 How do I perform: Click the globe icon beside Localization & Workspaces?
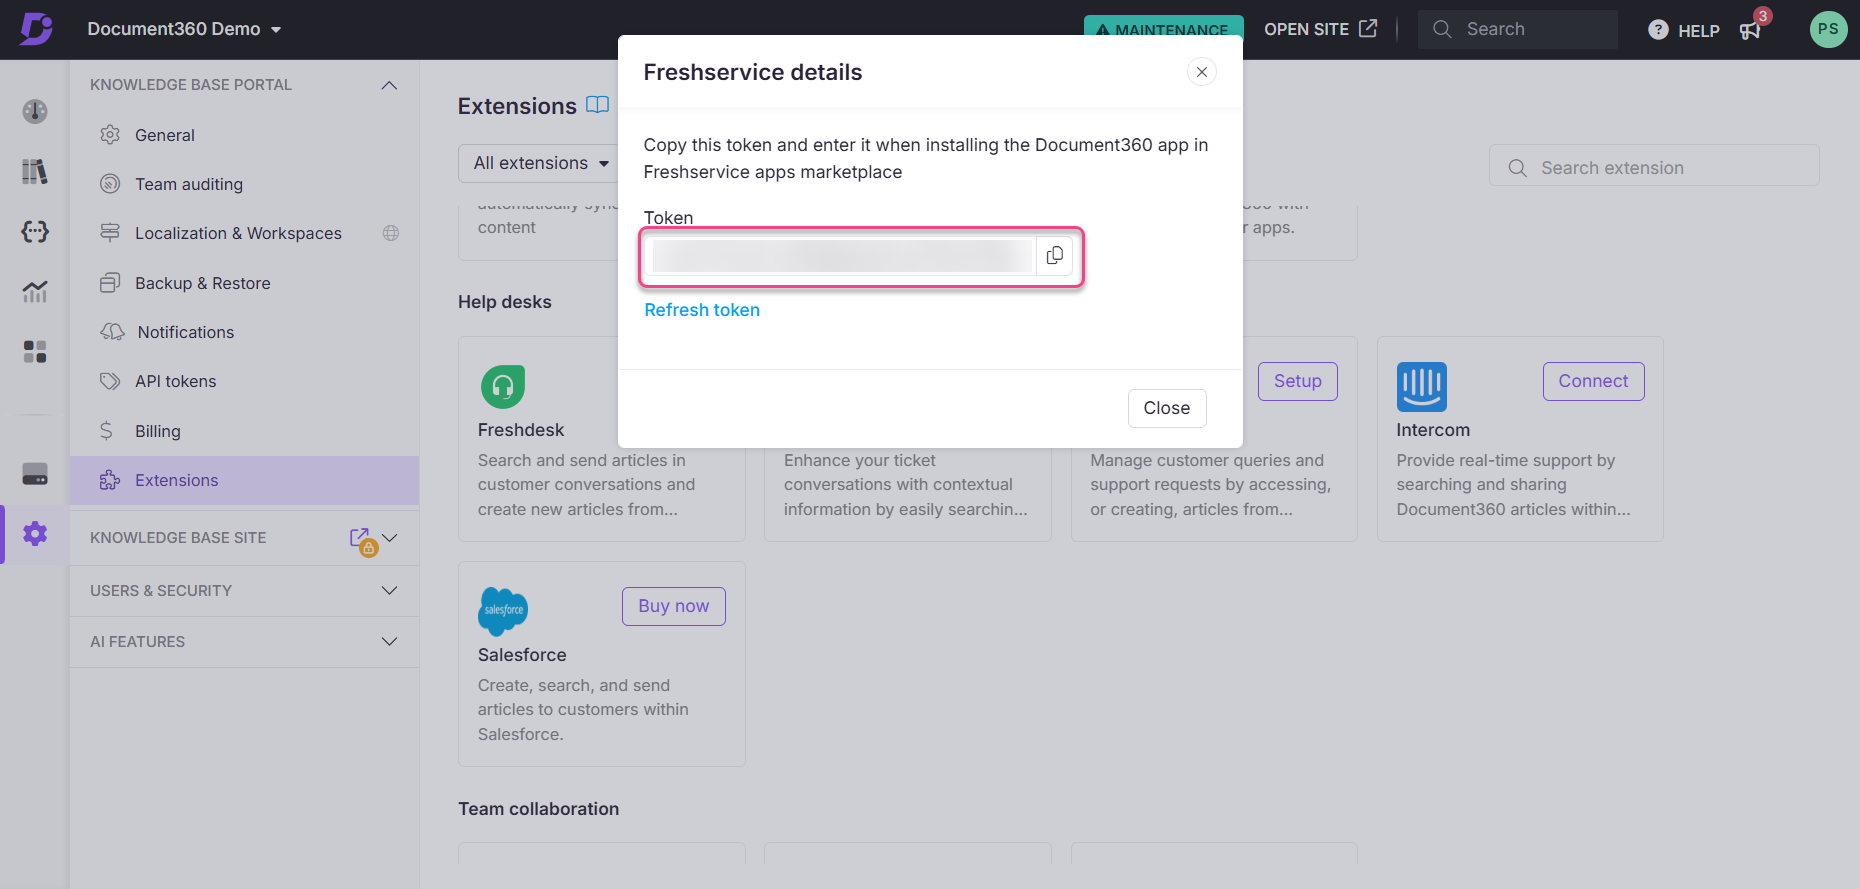pos(391,233)
